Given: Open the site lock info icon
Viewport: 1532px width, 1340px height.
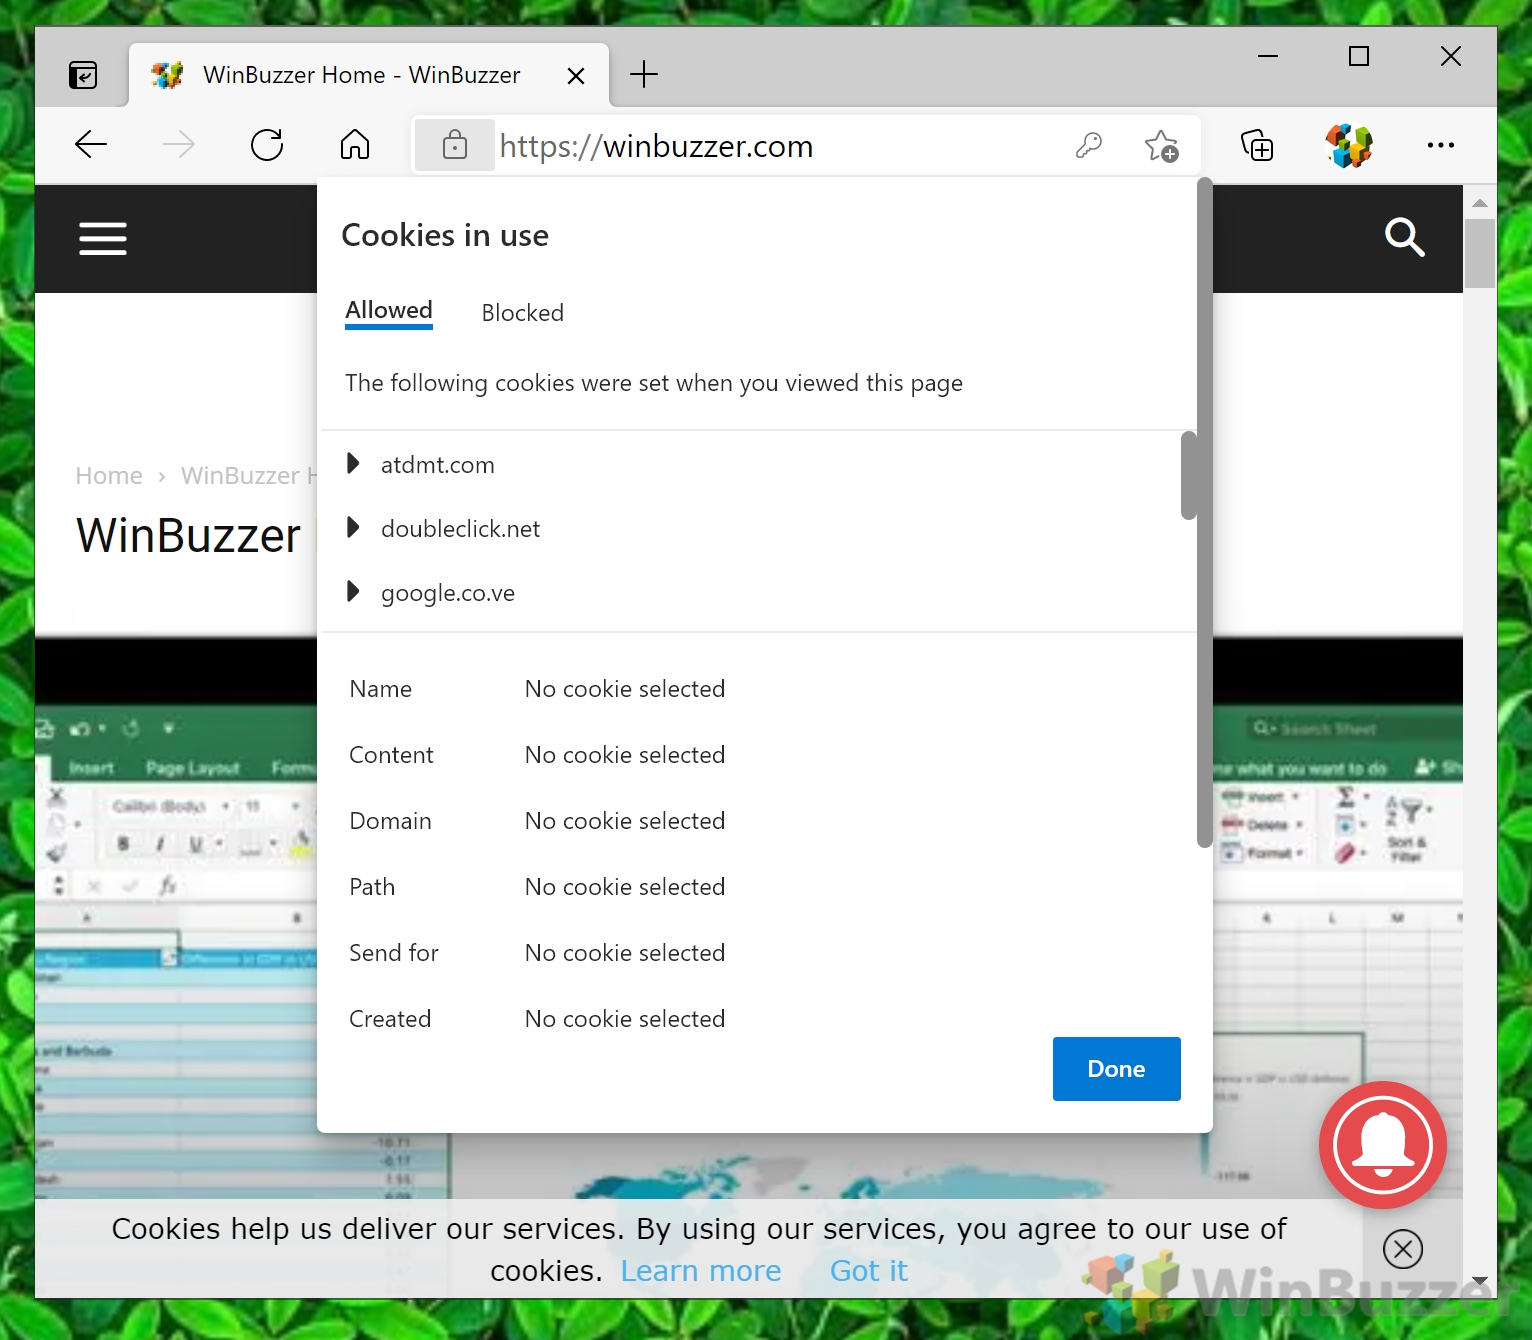Looking at the screenshot, I should [455, 145].
